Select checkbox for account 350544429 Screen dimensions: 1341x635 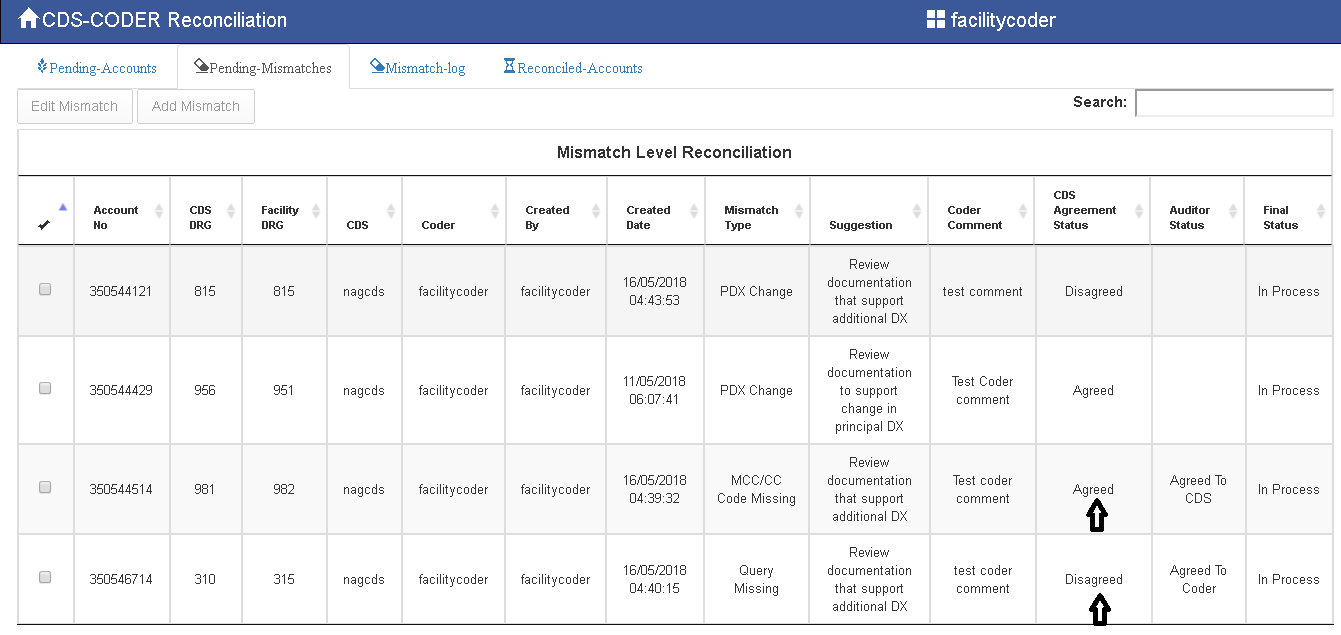click(x=45, y=388)
